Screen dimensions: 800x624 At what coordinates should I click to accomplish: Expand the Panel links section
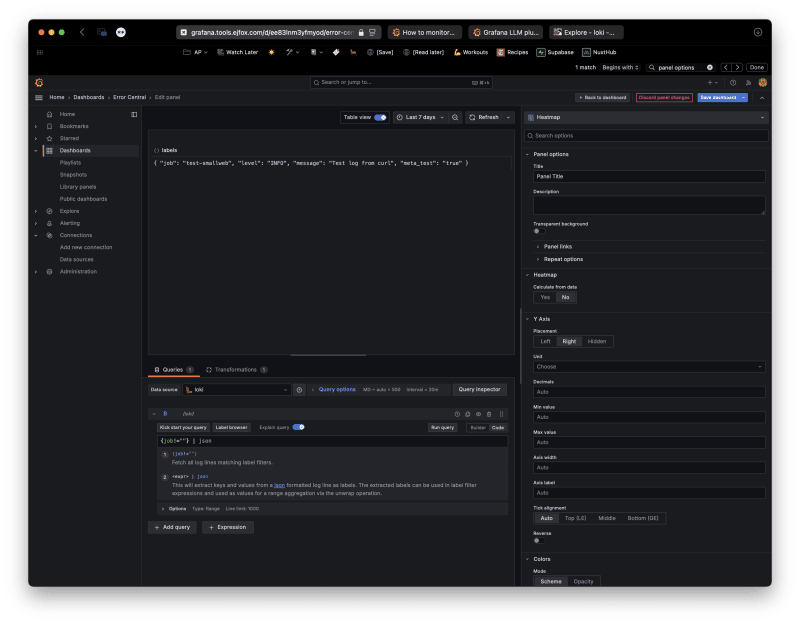(556, 246)
